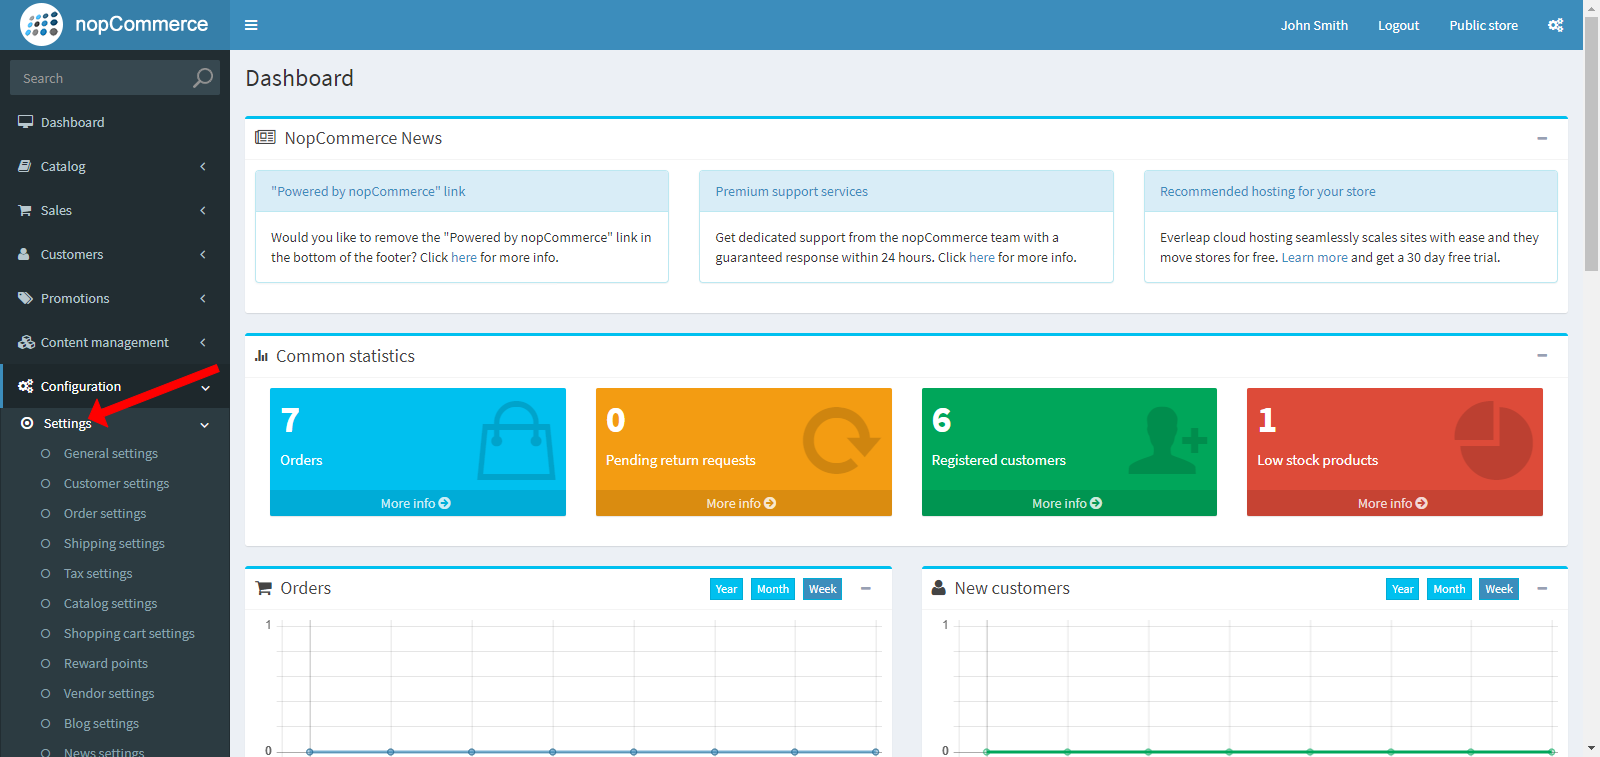Expand the Promotions menu chevron
Image resolution: width=1600 pixels, height=757 pixels.
[203, 298]
